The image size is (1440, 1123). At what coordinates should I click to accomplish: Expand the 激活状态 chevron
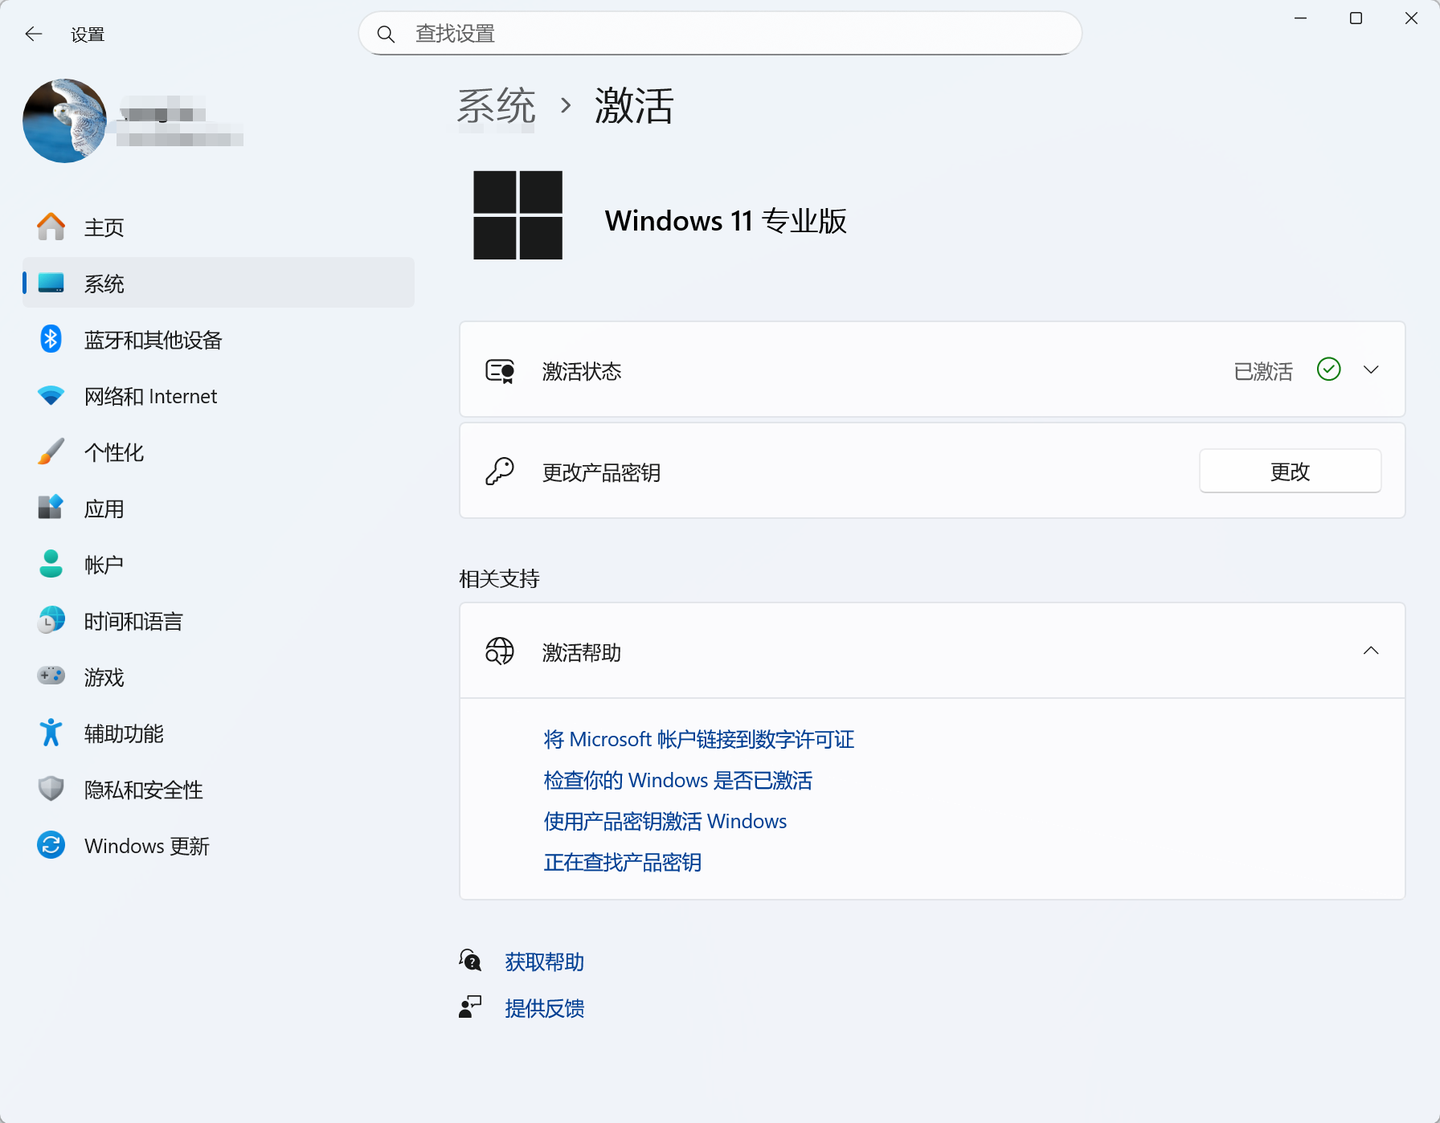click(x=1371, y=370)
